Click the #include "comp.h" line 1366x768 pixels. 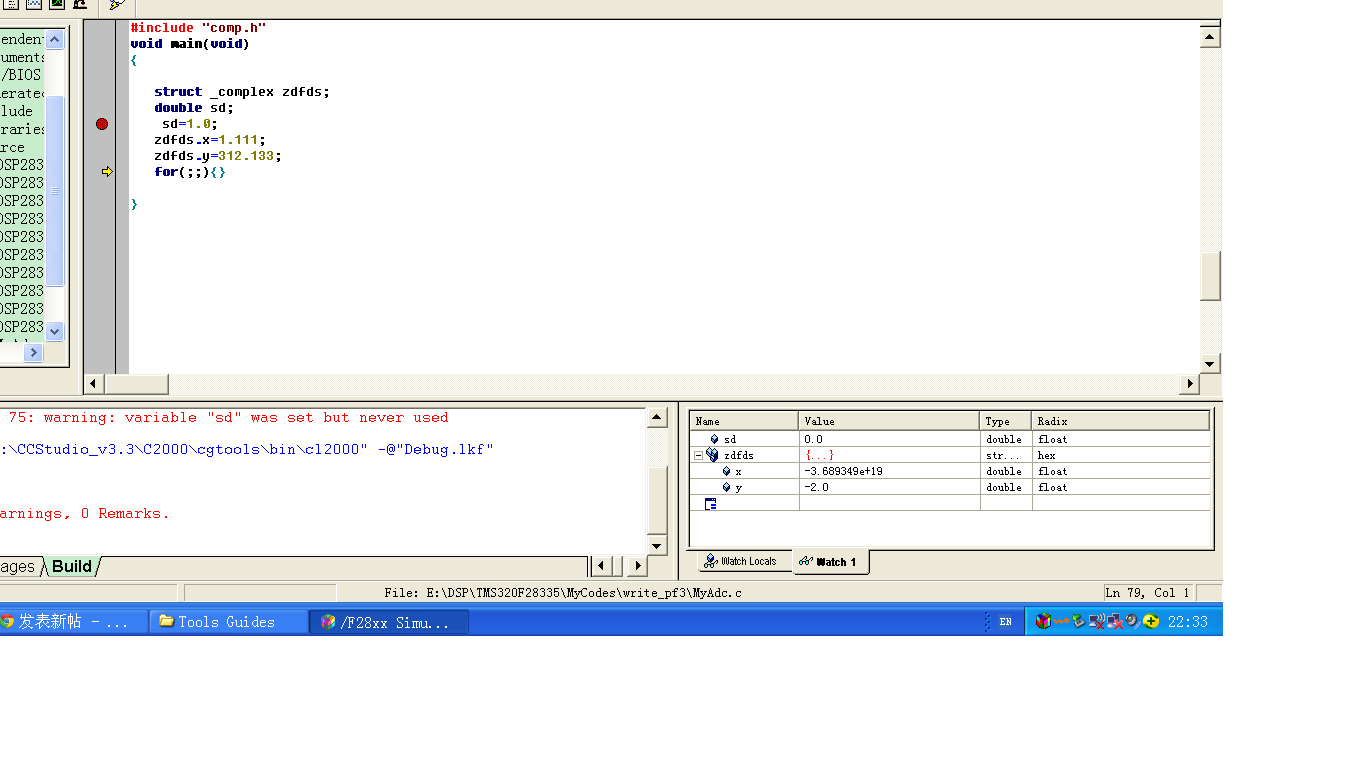point(198,28)
